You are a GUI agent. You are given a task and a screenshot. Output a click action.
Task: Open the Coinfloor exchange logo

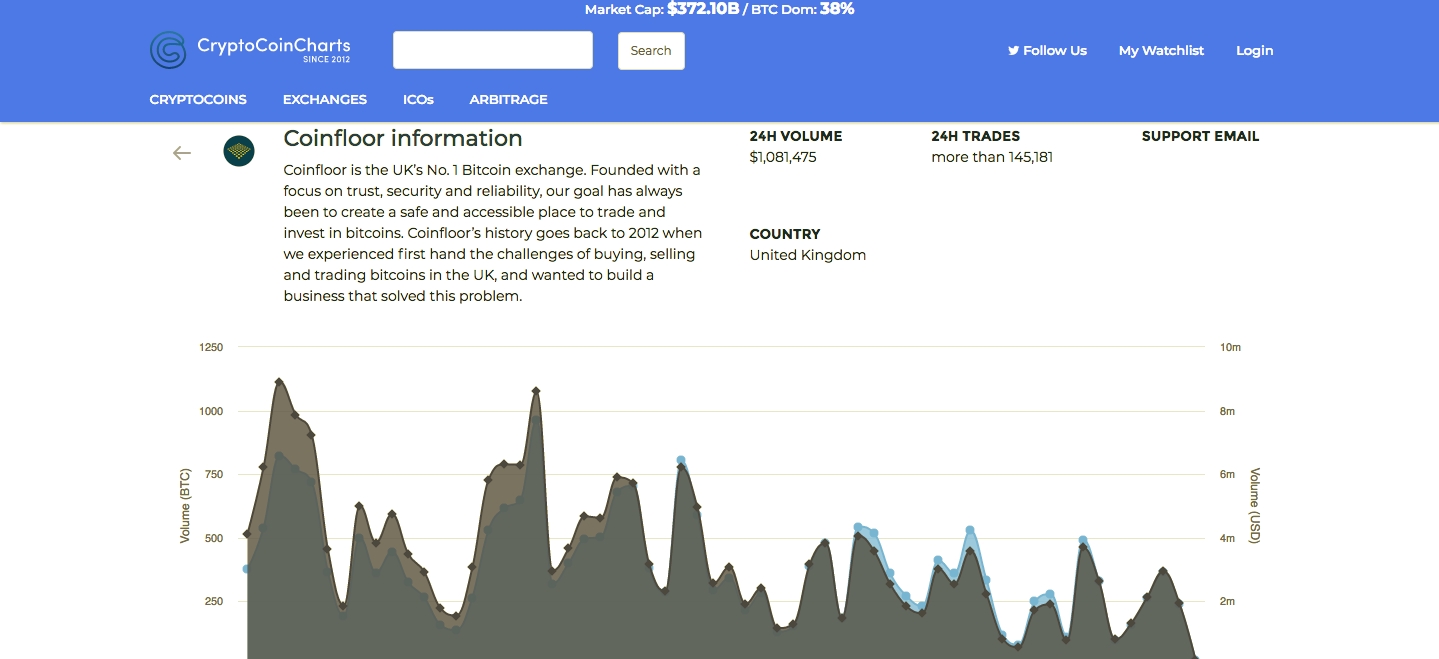pyautogui.click(x=239, y=151)
